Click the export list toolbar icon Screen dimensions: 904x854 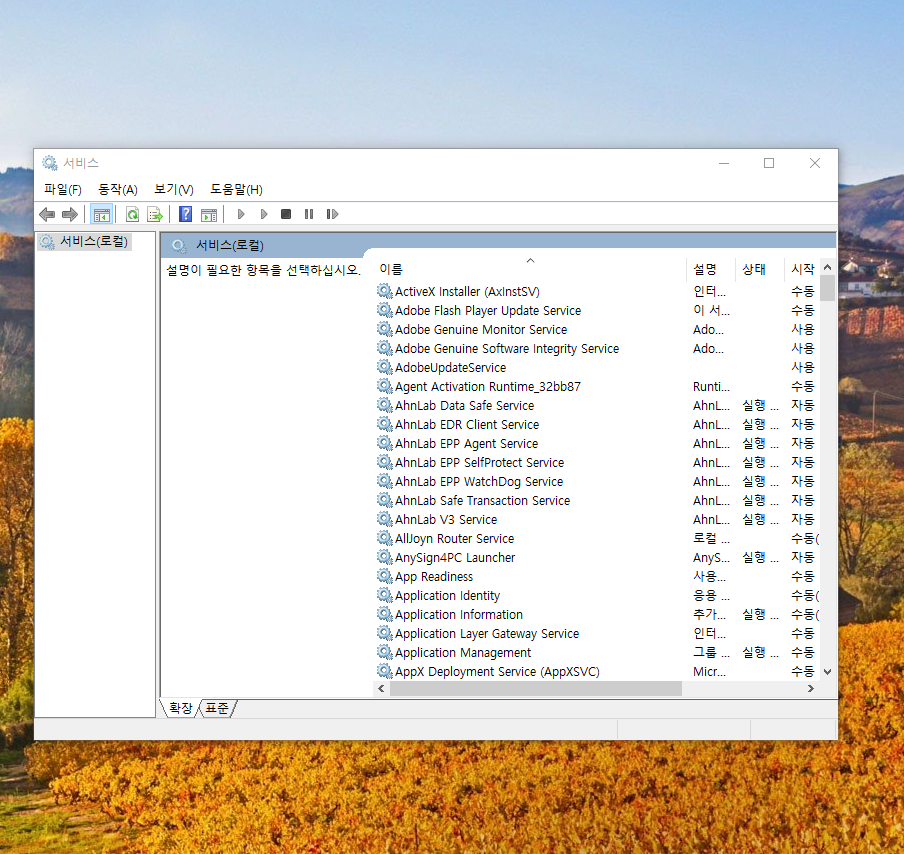click(155, 215)
